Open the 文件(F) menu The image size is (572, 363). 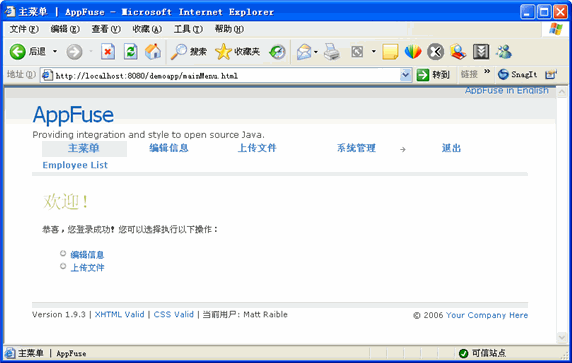click(x=24, y=29)
